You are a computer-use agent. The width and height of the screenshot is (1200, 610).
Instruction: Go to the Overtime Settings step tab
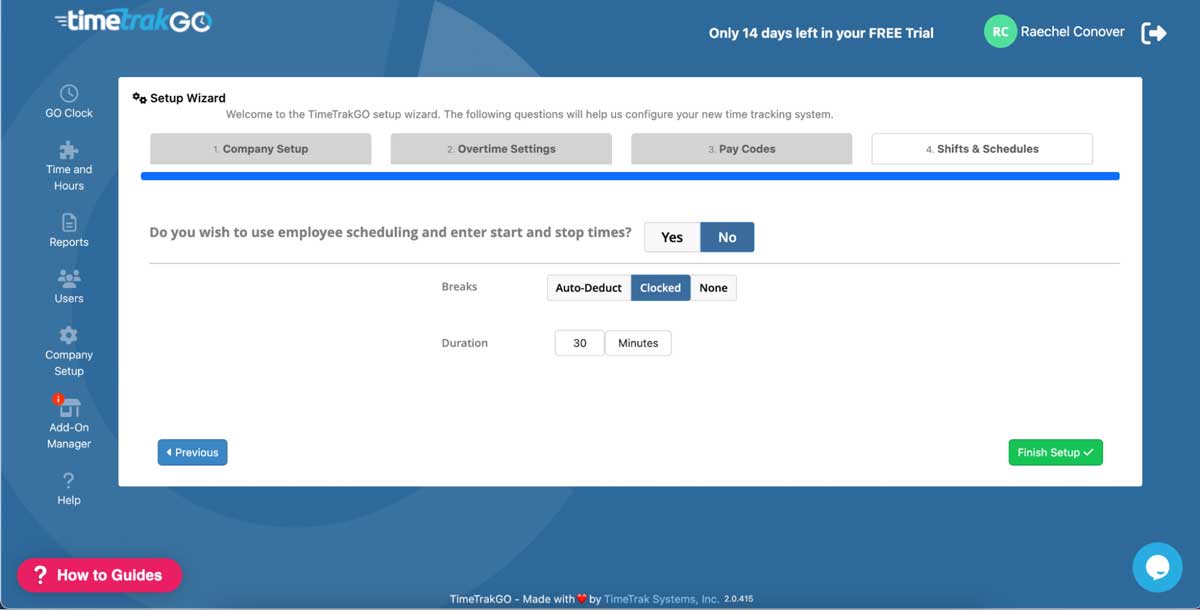(501, 149)
